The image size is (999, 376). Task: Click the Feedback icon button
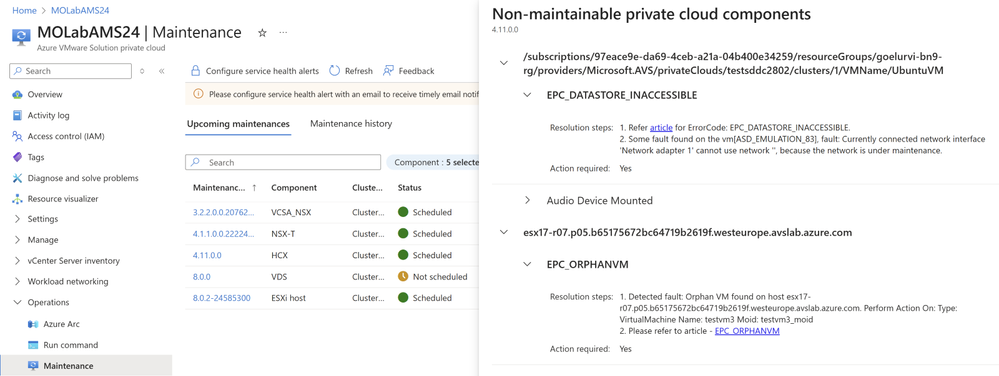[x=388, y=71]
